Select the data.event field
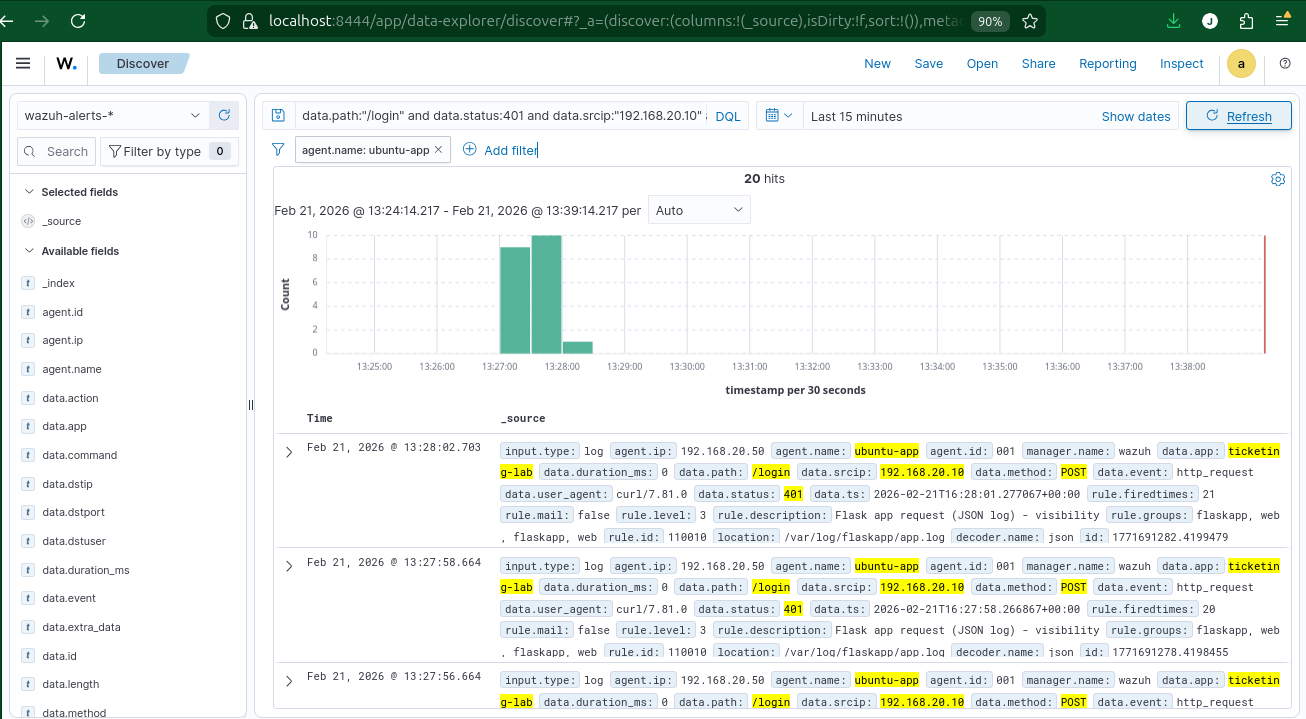Viewport: 1306px width, 719px height. pos(69,598)
